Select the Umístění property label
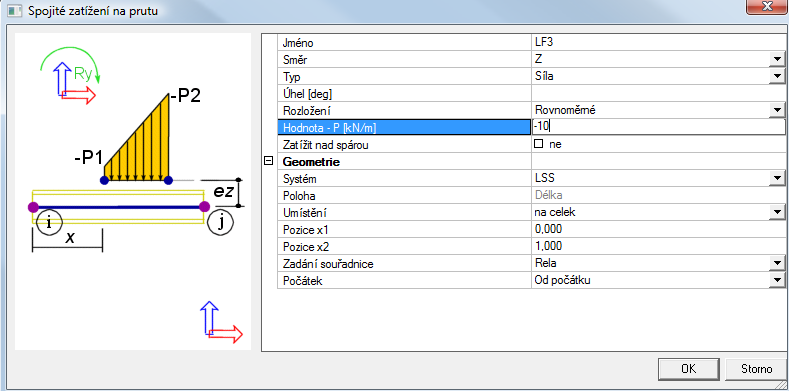Viewport: 789px width, 391px height. [303, 212]
